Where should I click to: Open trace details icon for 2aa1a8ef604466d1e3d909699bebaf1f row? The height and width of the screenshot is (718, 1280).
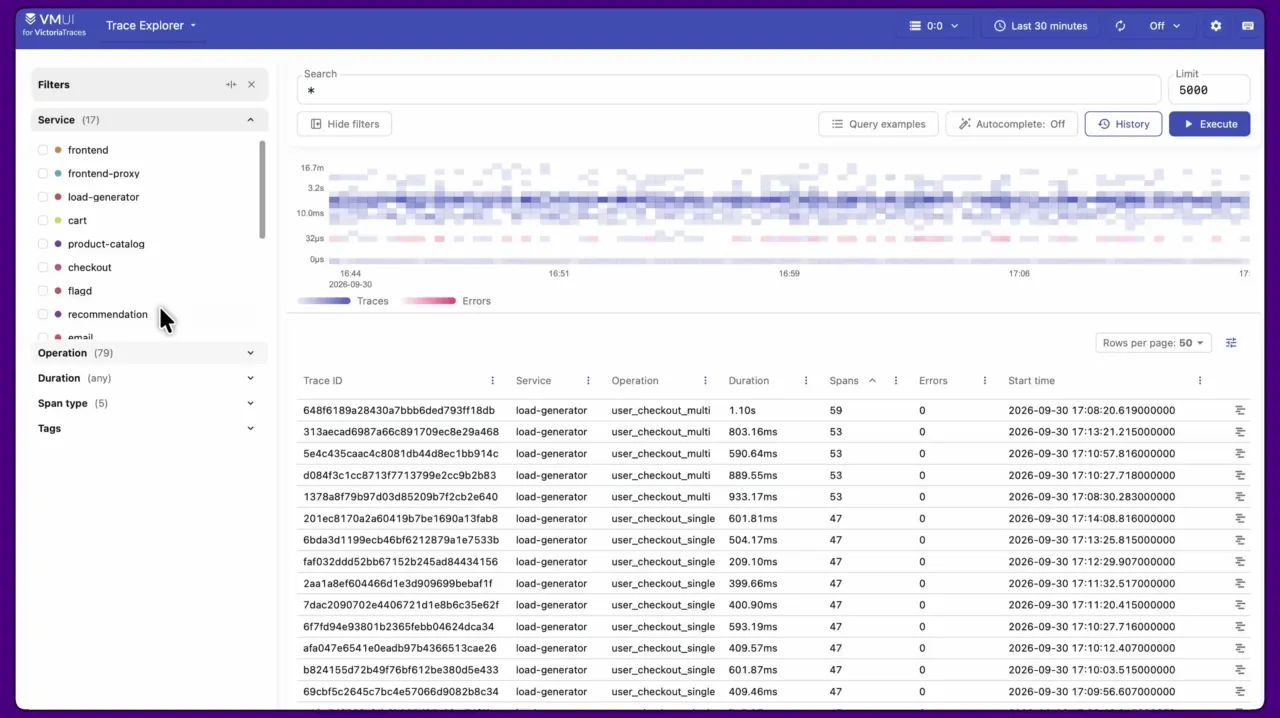point(1240,584)
